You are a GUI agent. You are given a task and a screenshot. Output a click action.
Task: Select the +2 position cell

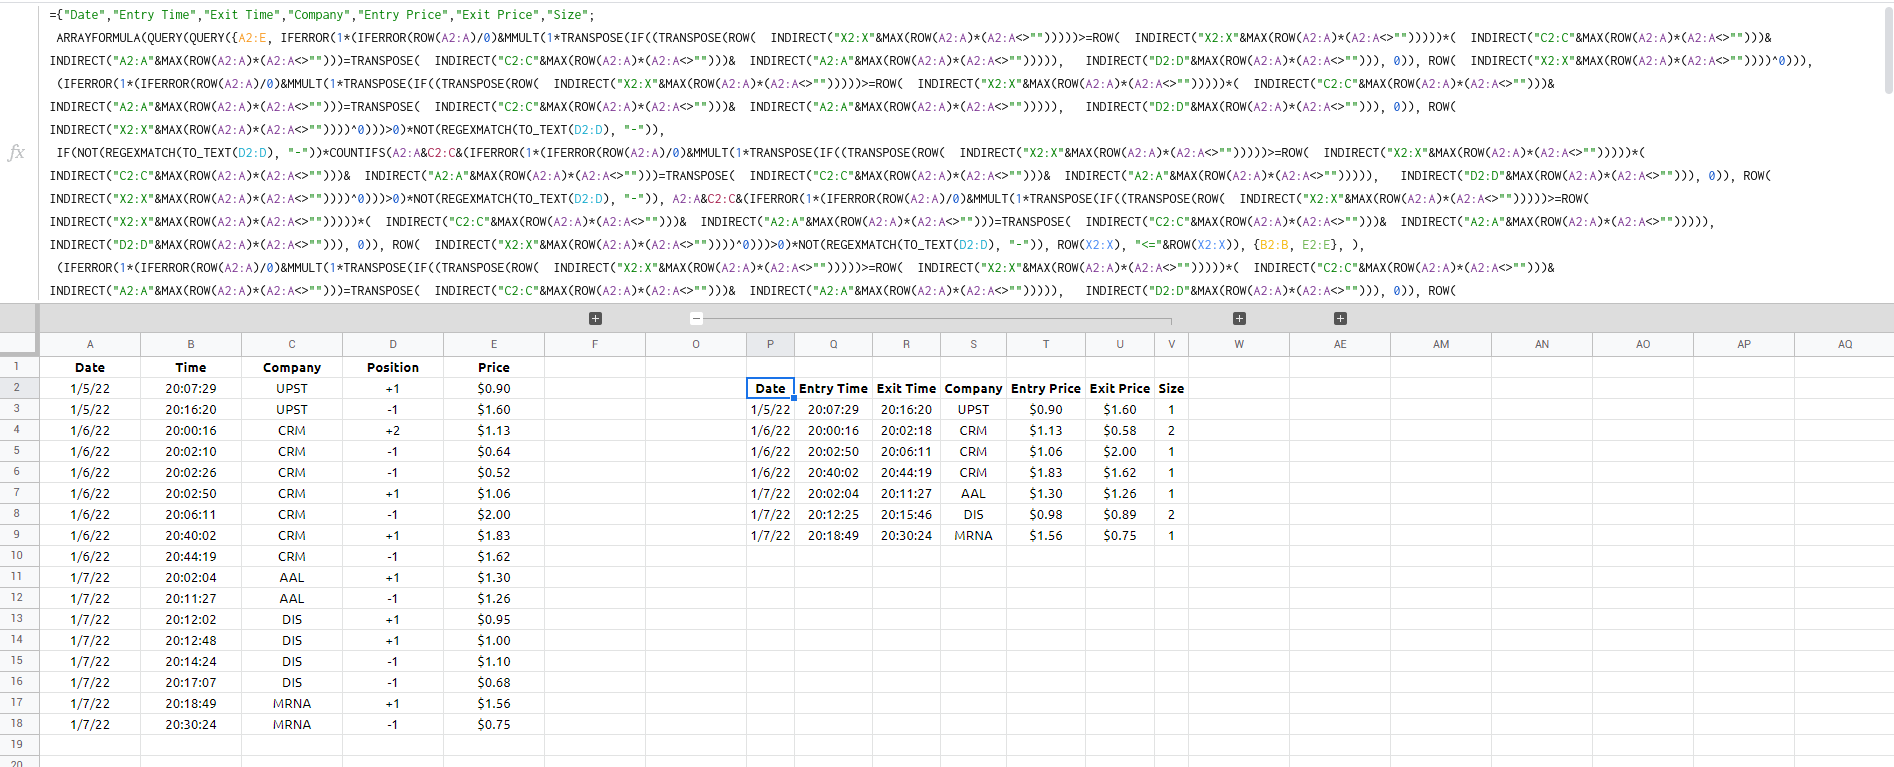393,430
